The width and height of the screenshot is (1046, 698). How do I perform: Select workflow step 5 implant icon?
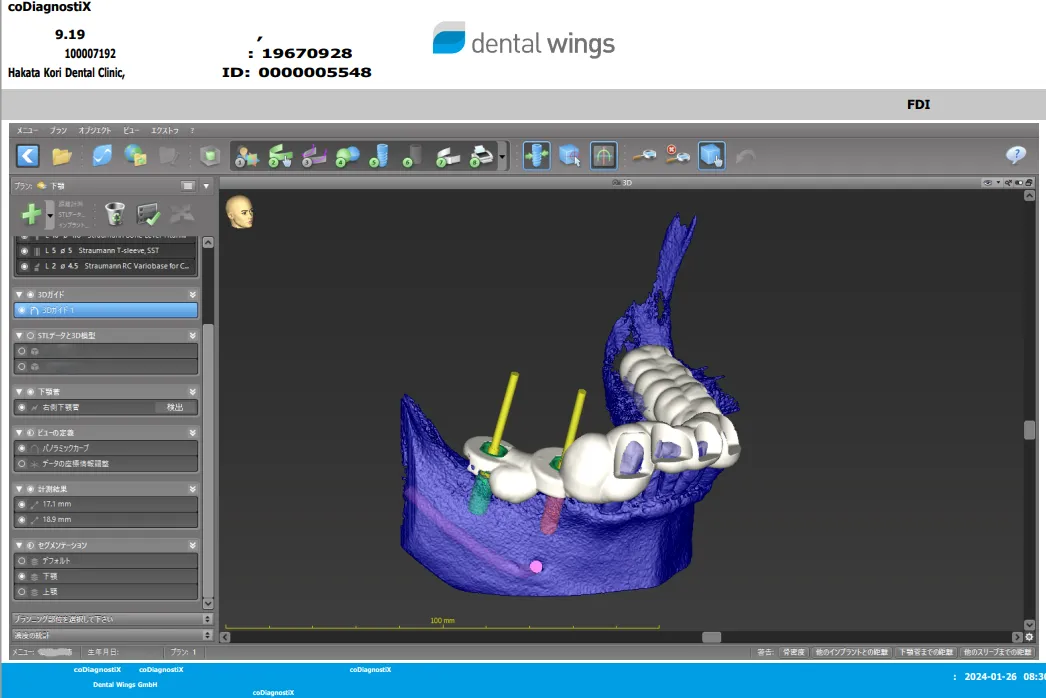(379, 156)
